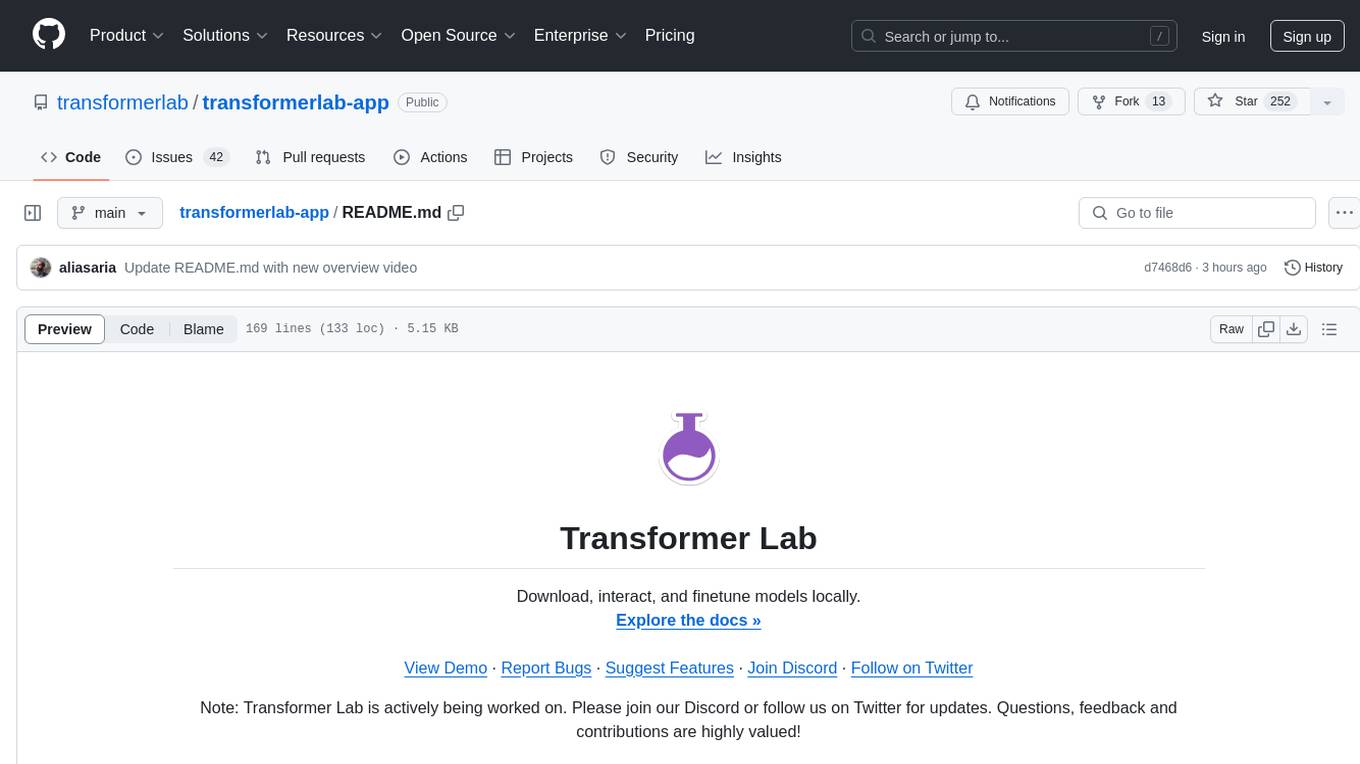
Task: Open the GitHub home logo
Action: tap(49, 35)
